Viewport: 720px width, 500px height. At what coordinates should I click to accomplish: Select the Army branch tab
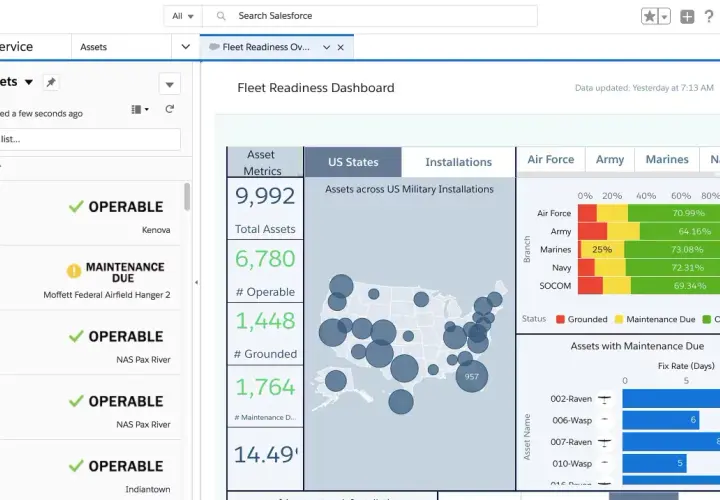pos(610,159)
